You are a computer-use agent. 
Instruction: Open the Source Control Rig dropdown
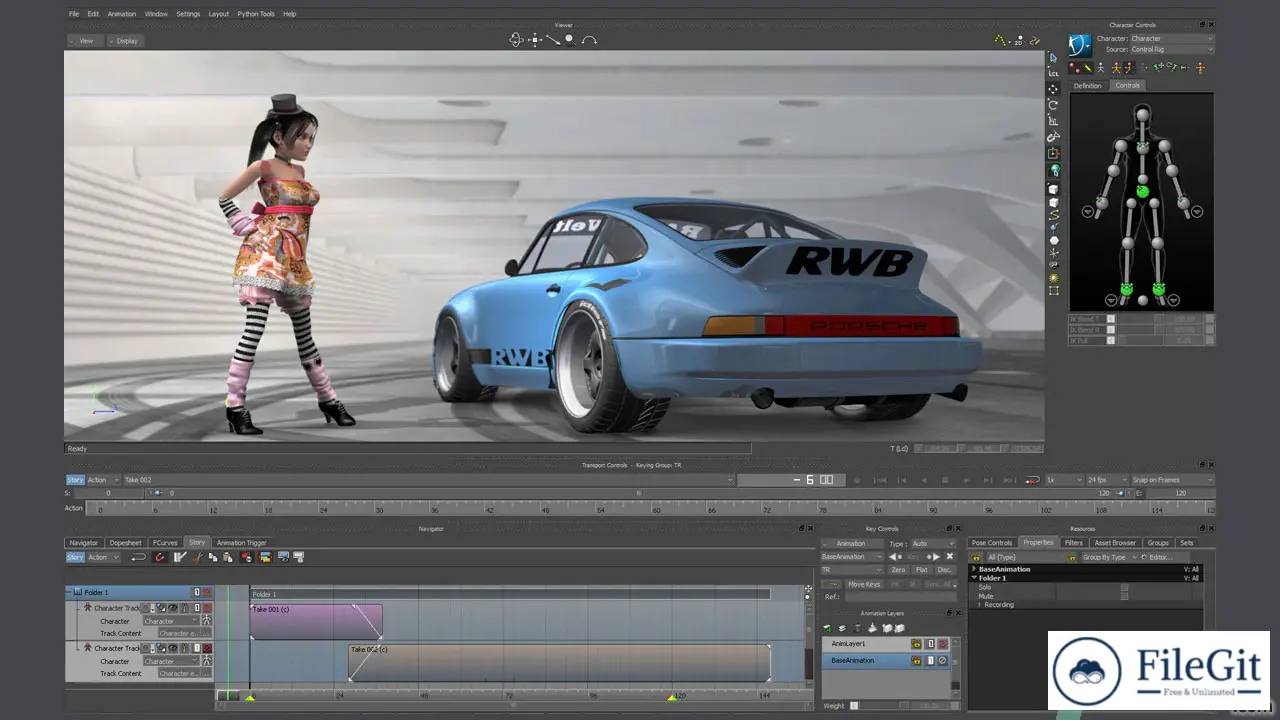click(1173, 49)
